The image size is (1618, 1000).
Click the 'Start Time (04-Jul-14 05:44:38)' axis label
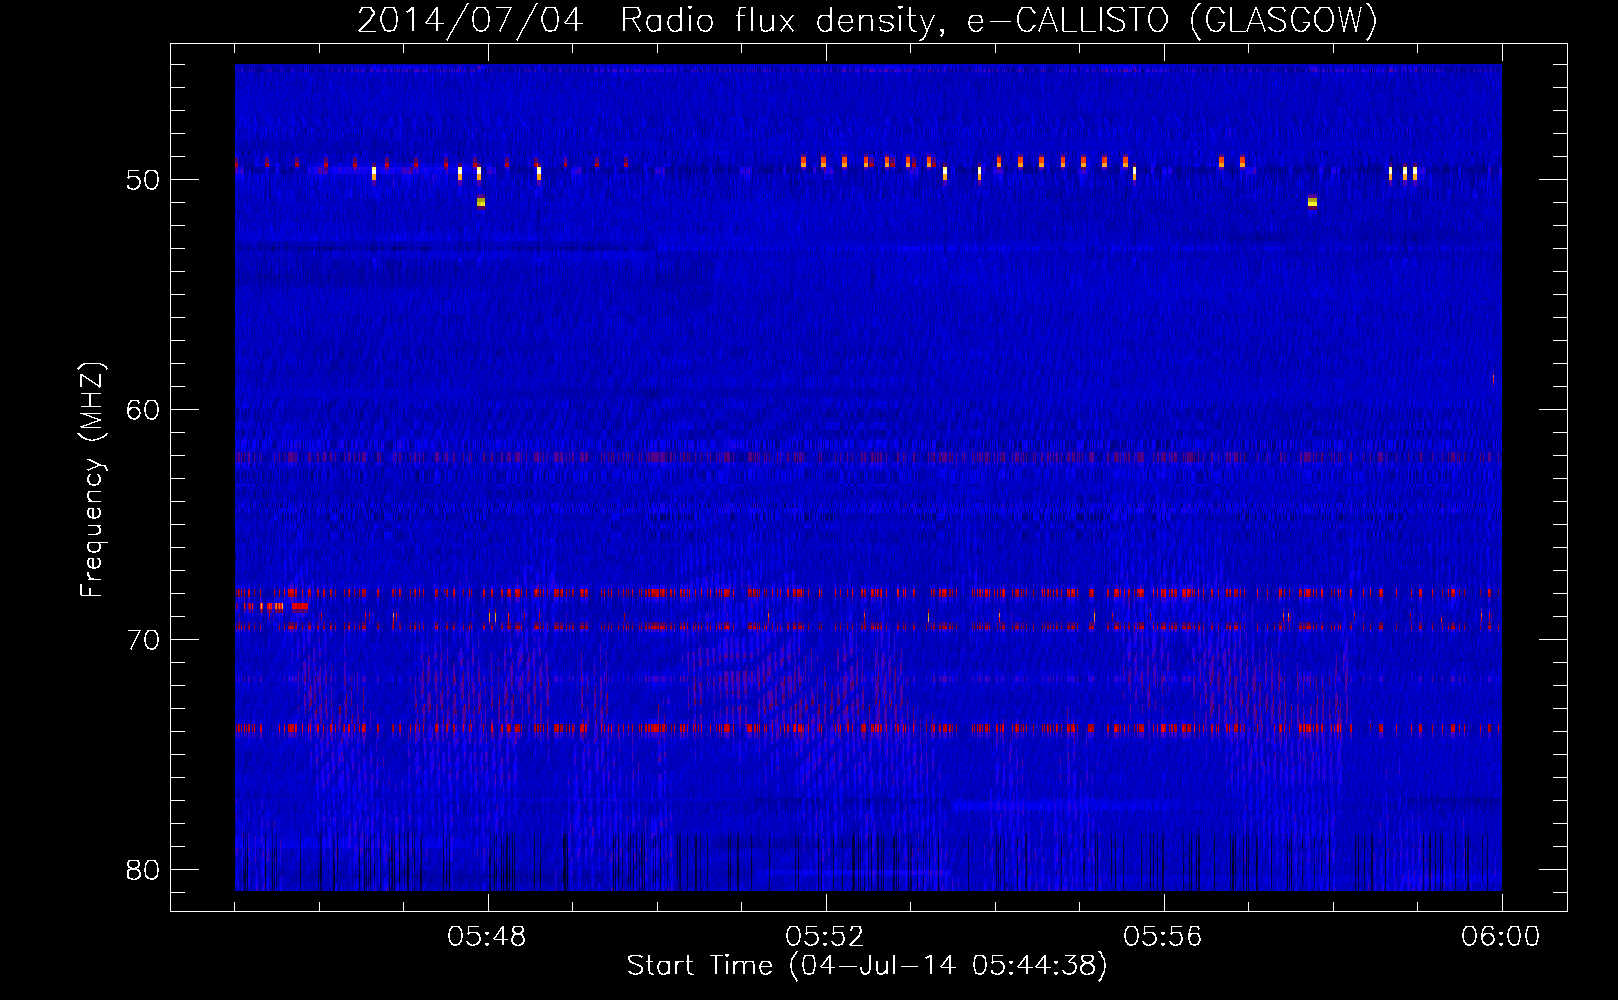tap(867, 966)
